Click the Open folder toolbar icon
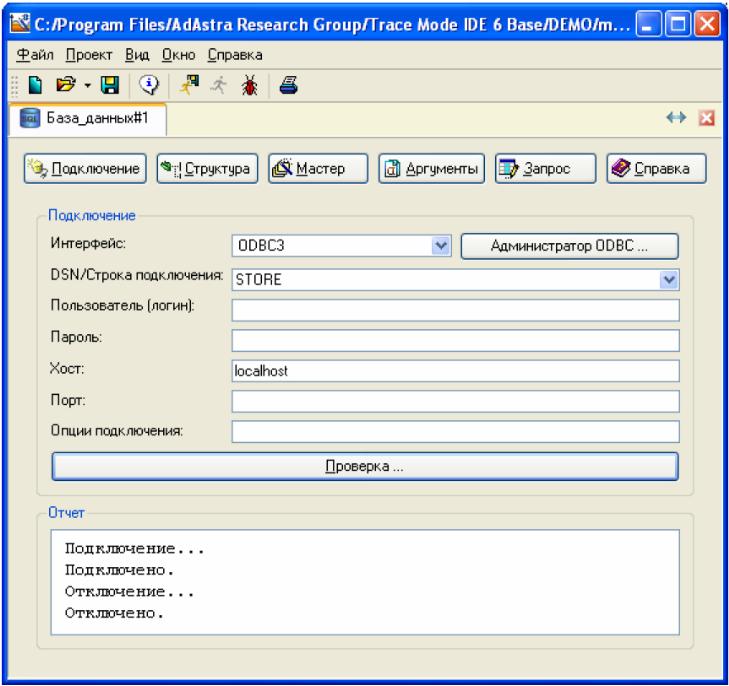Screen dimensions: 729x686 click(66, 85)
